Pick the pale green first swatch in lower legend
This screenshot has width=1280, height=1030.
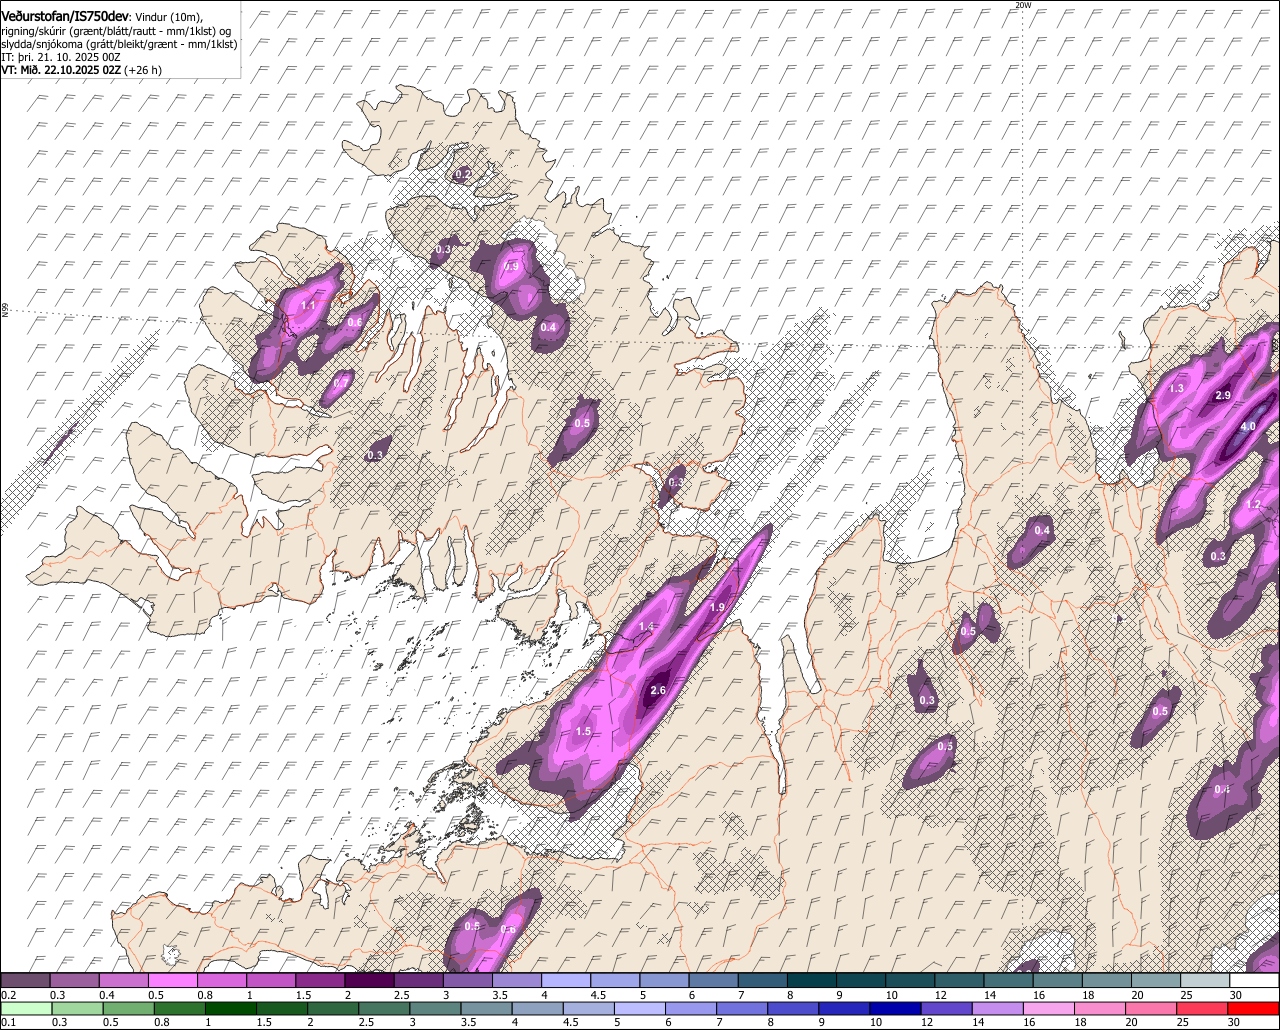[x=25, y=1008]
